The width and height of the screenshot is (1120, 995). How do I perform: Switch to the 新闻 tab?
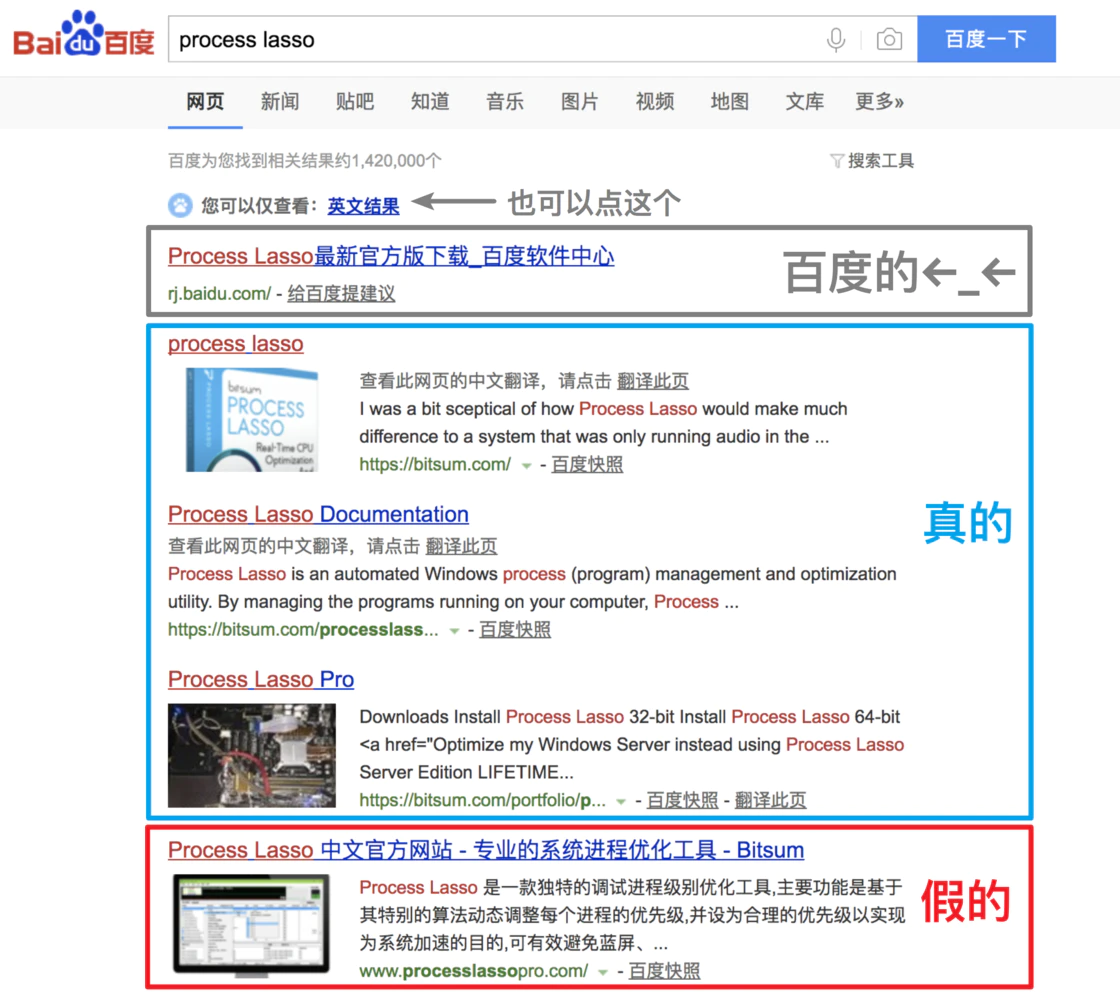tap(280, 101)
